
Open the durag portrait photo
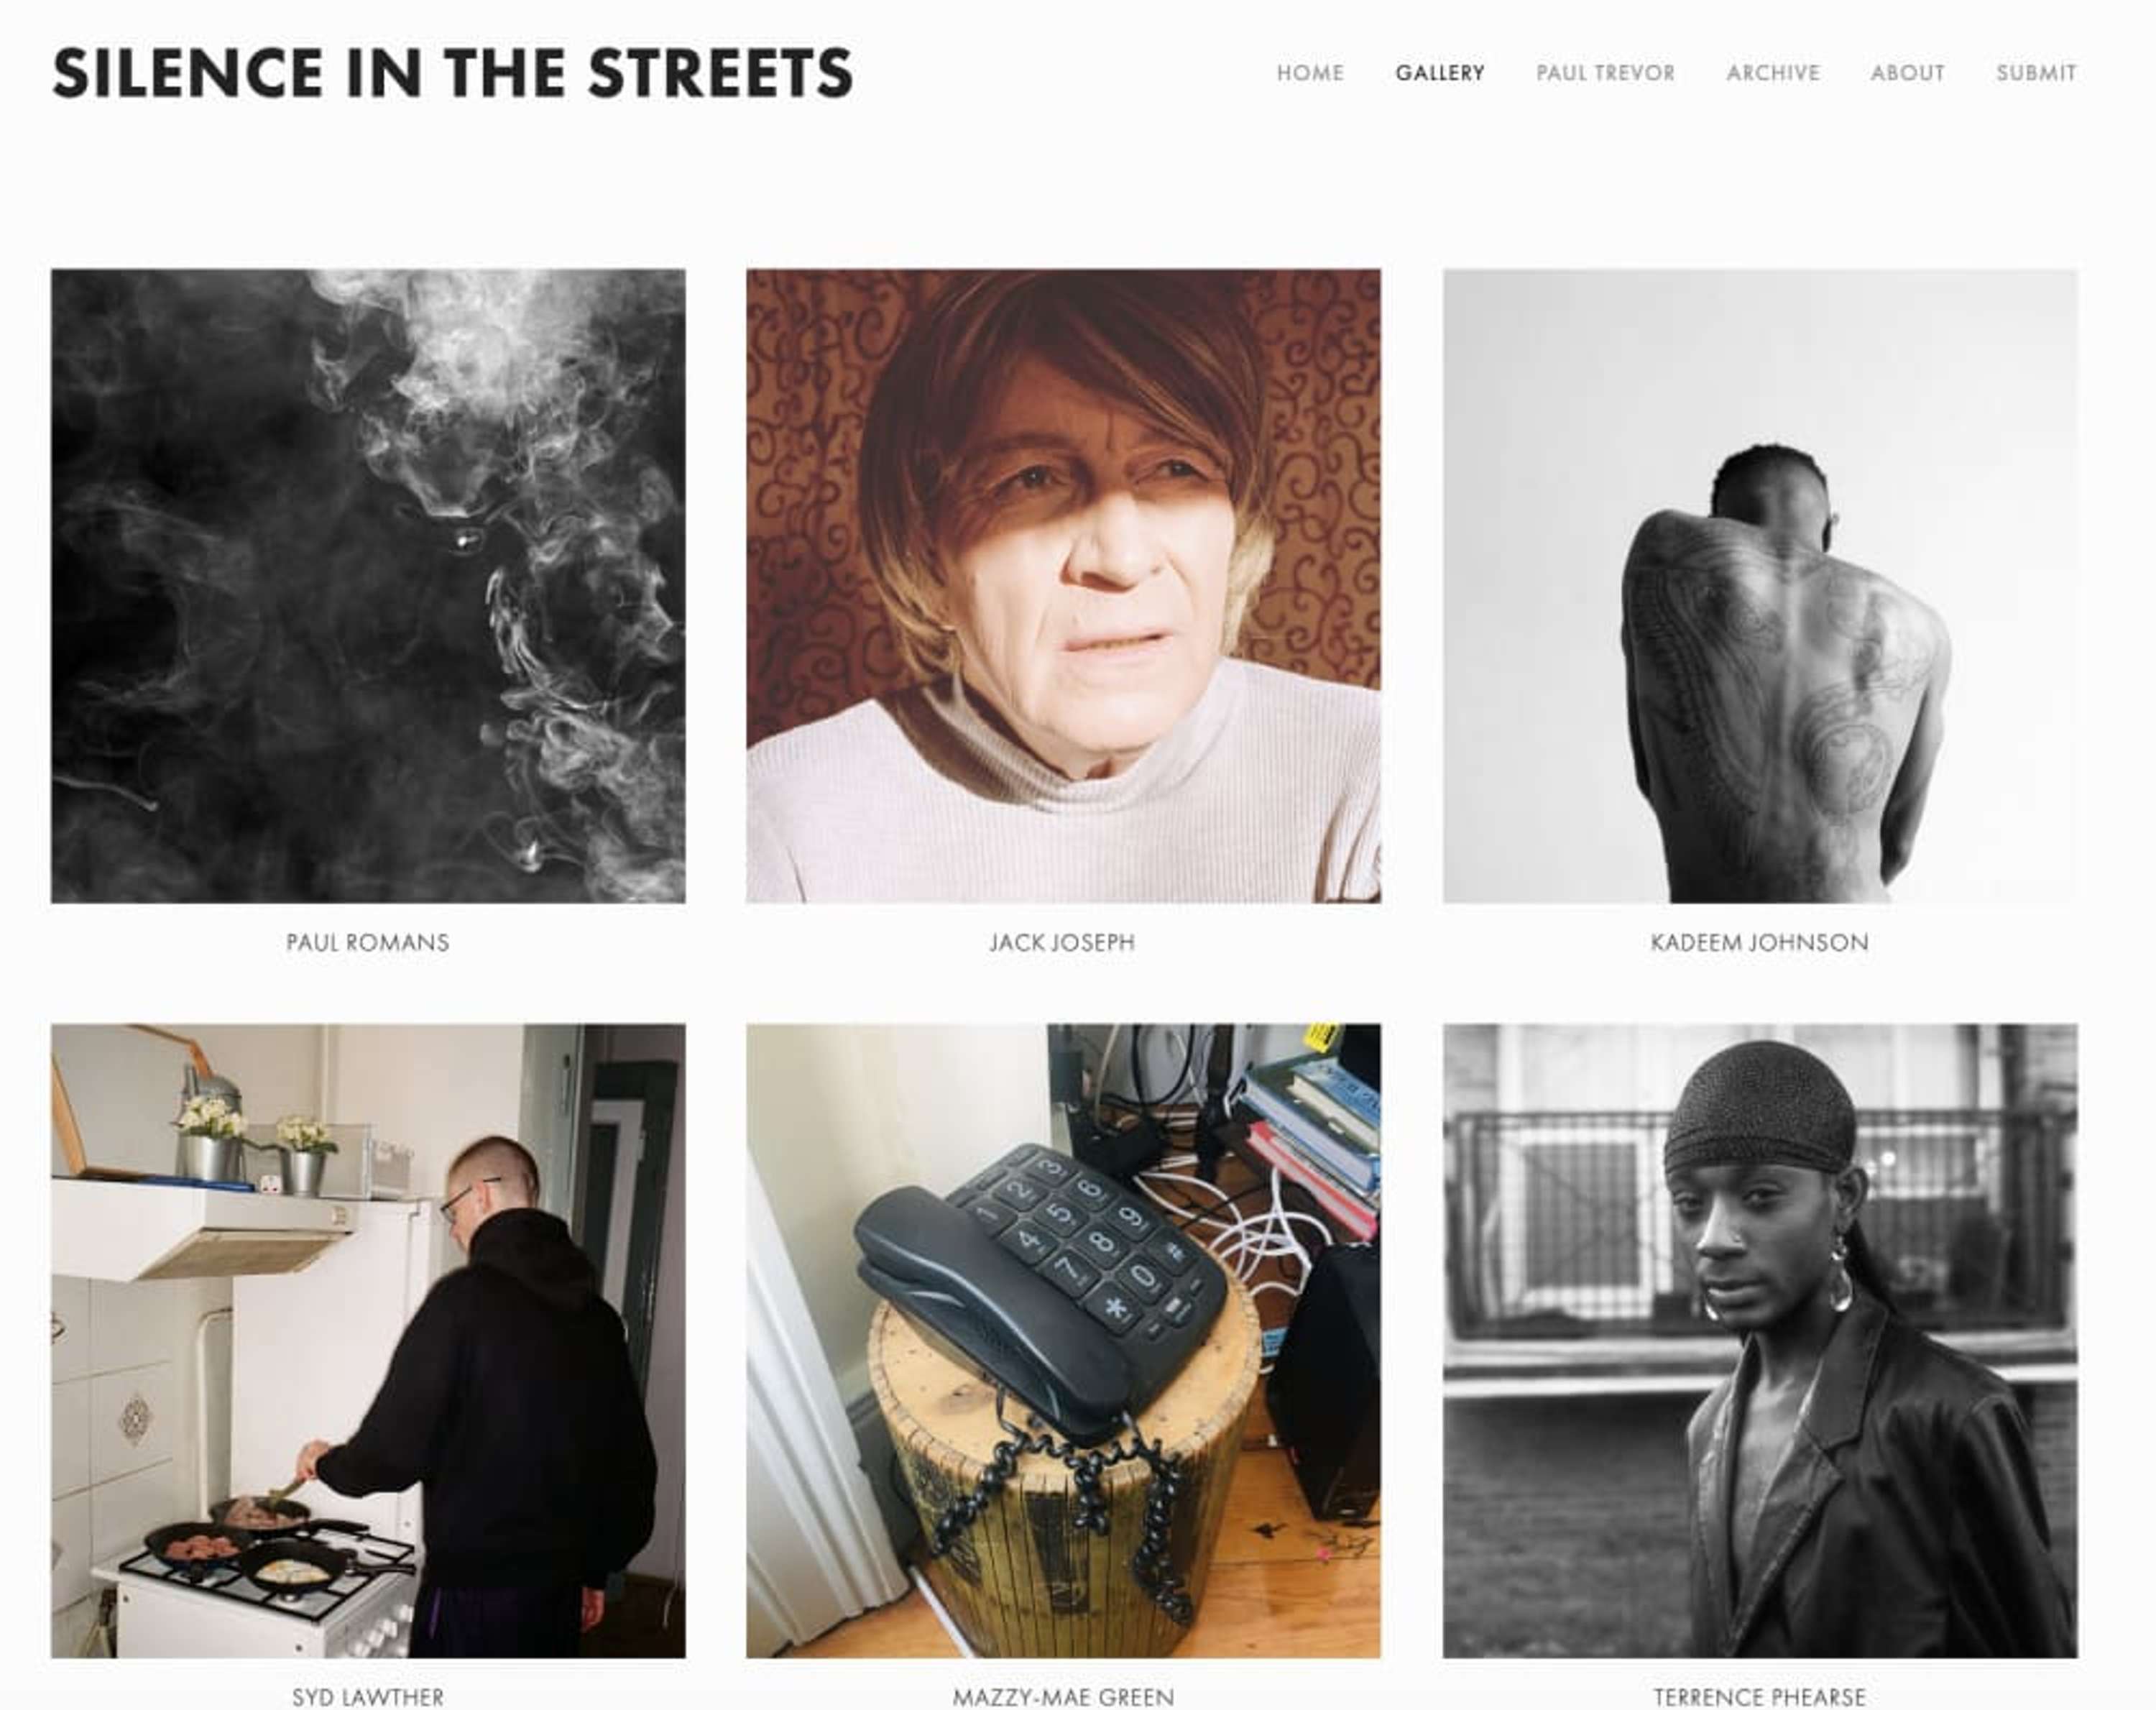[1760, 1340]
